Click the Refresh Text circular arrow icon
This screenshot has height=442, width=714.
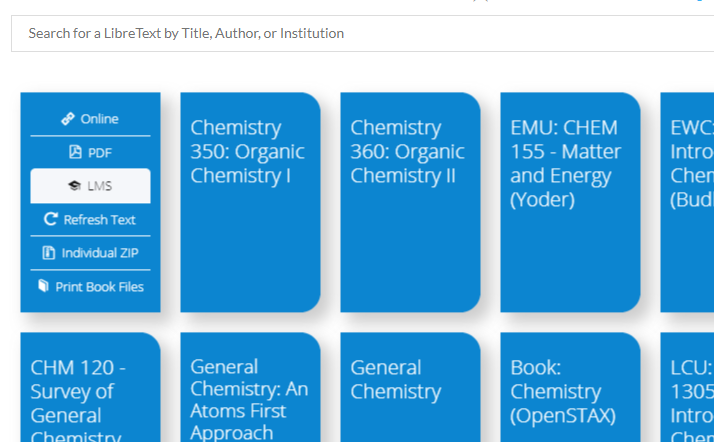[51, 220]
